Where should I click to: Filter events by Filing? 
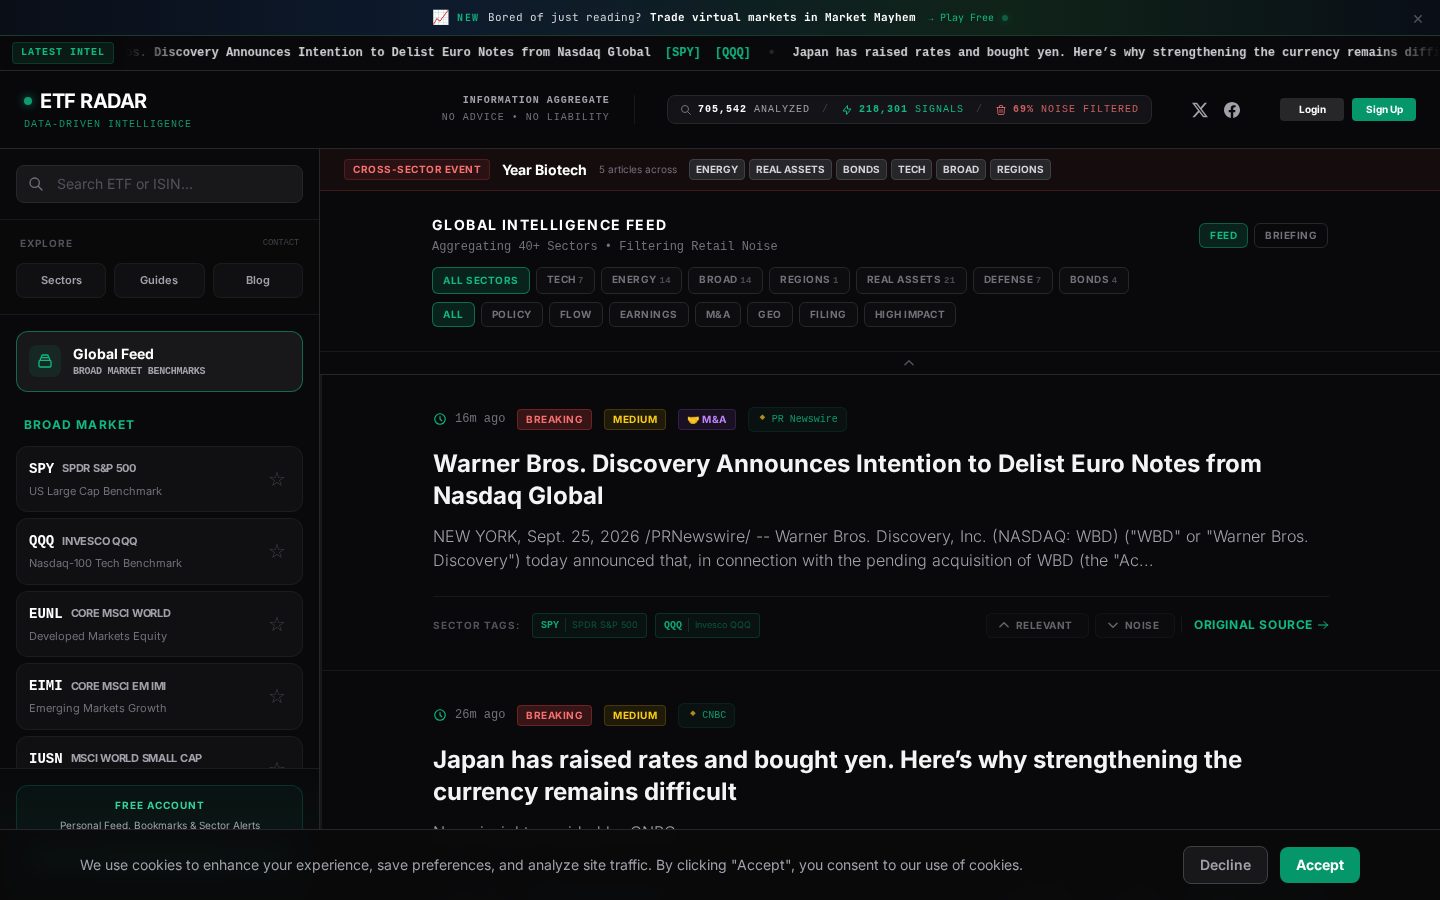pyautogui.click(x=828, y=315)
